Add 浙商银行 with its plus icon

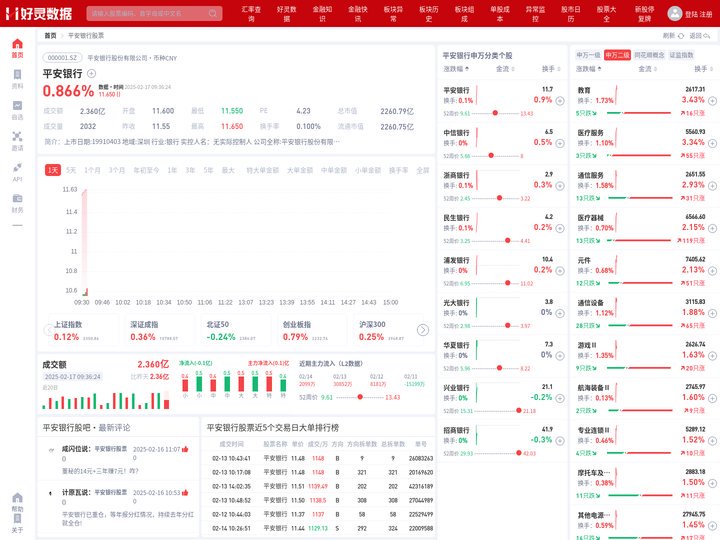click(560, 186)
